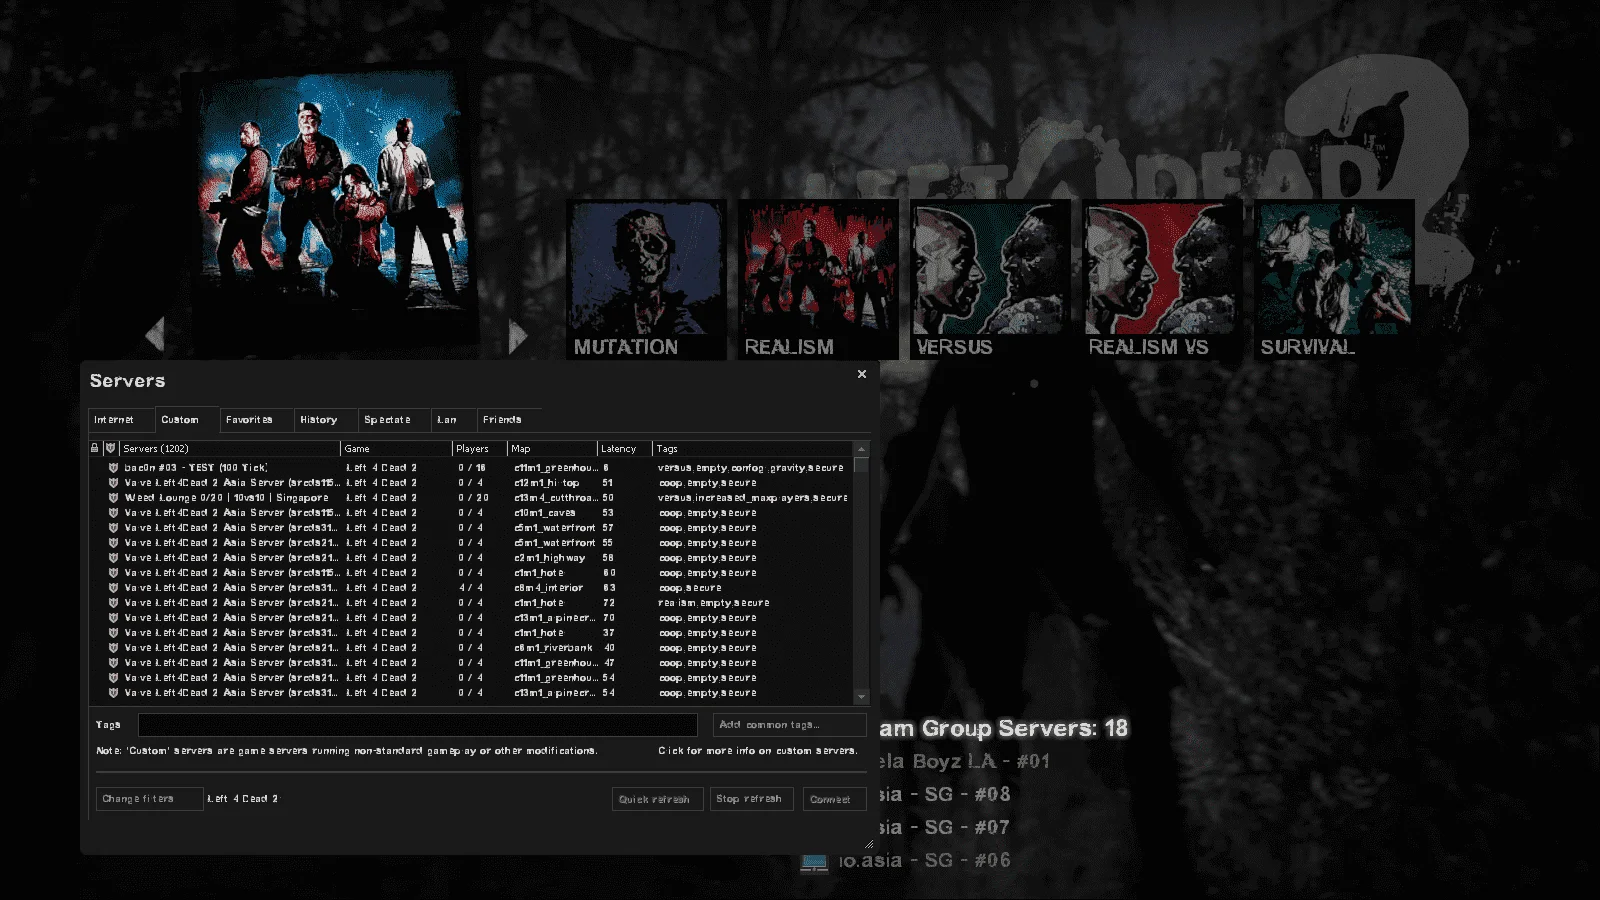This screenshot has width=1600, height=900.
Task: Select the Mutation game mode tile
Action: coord(646,279)
